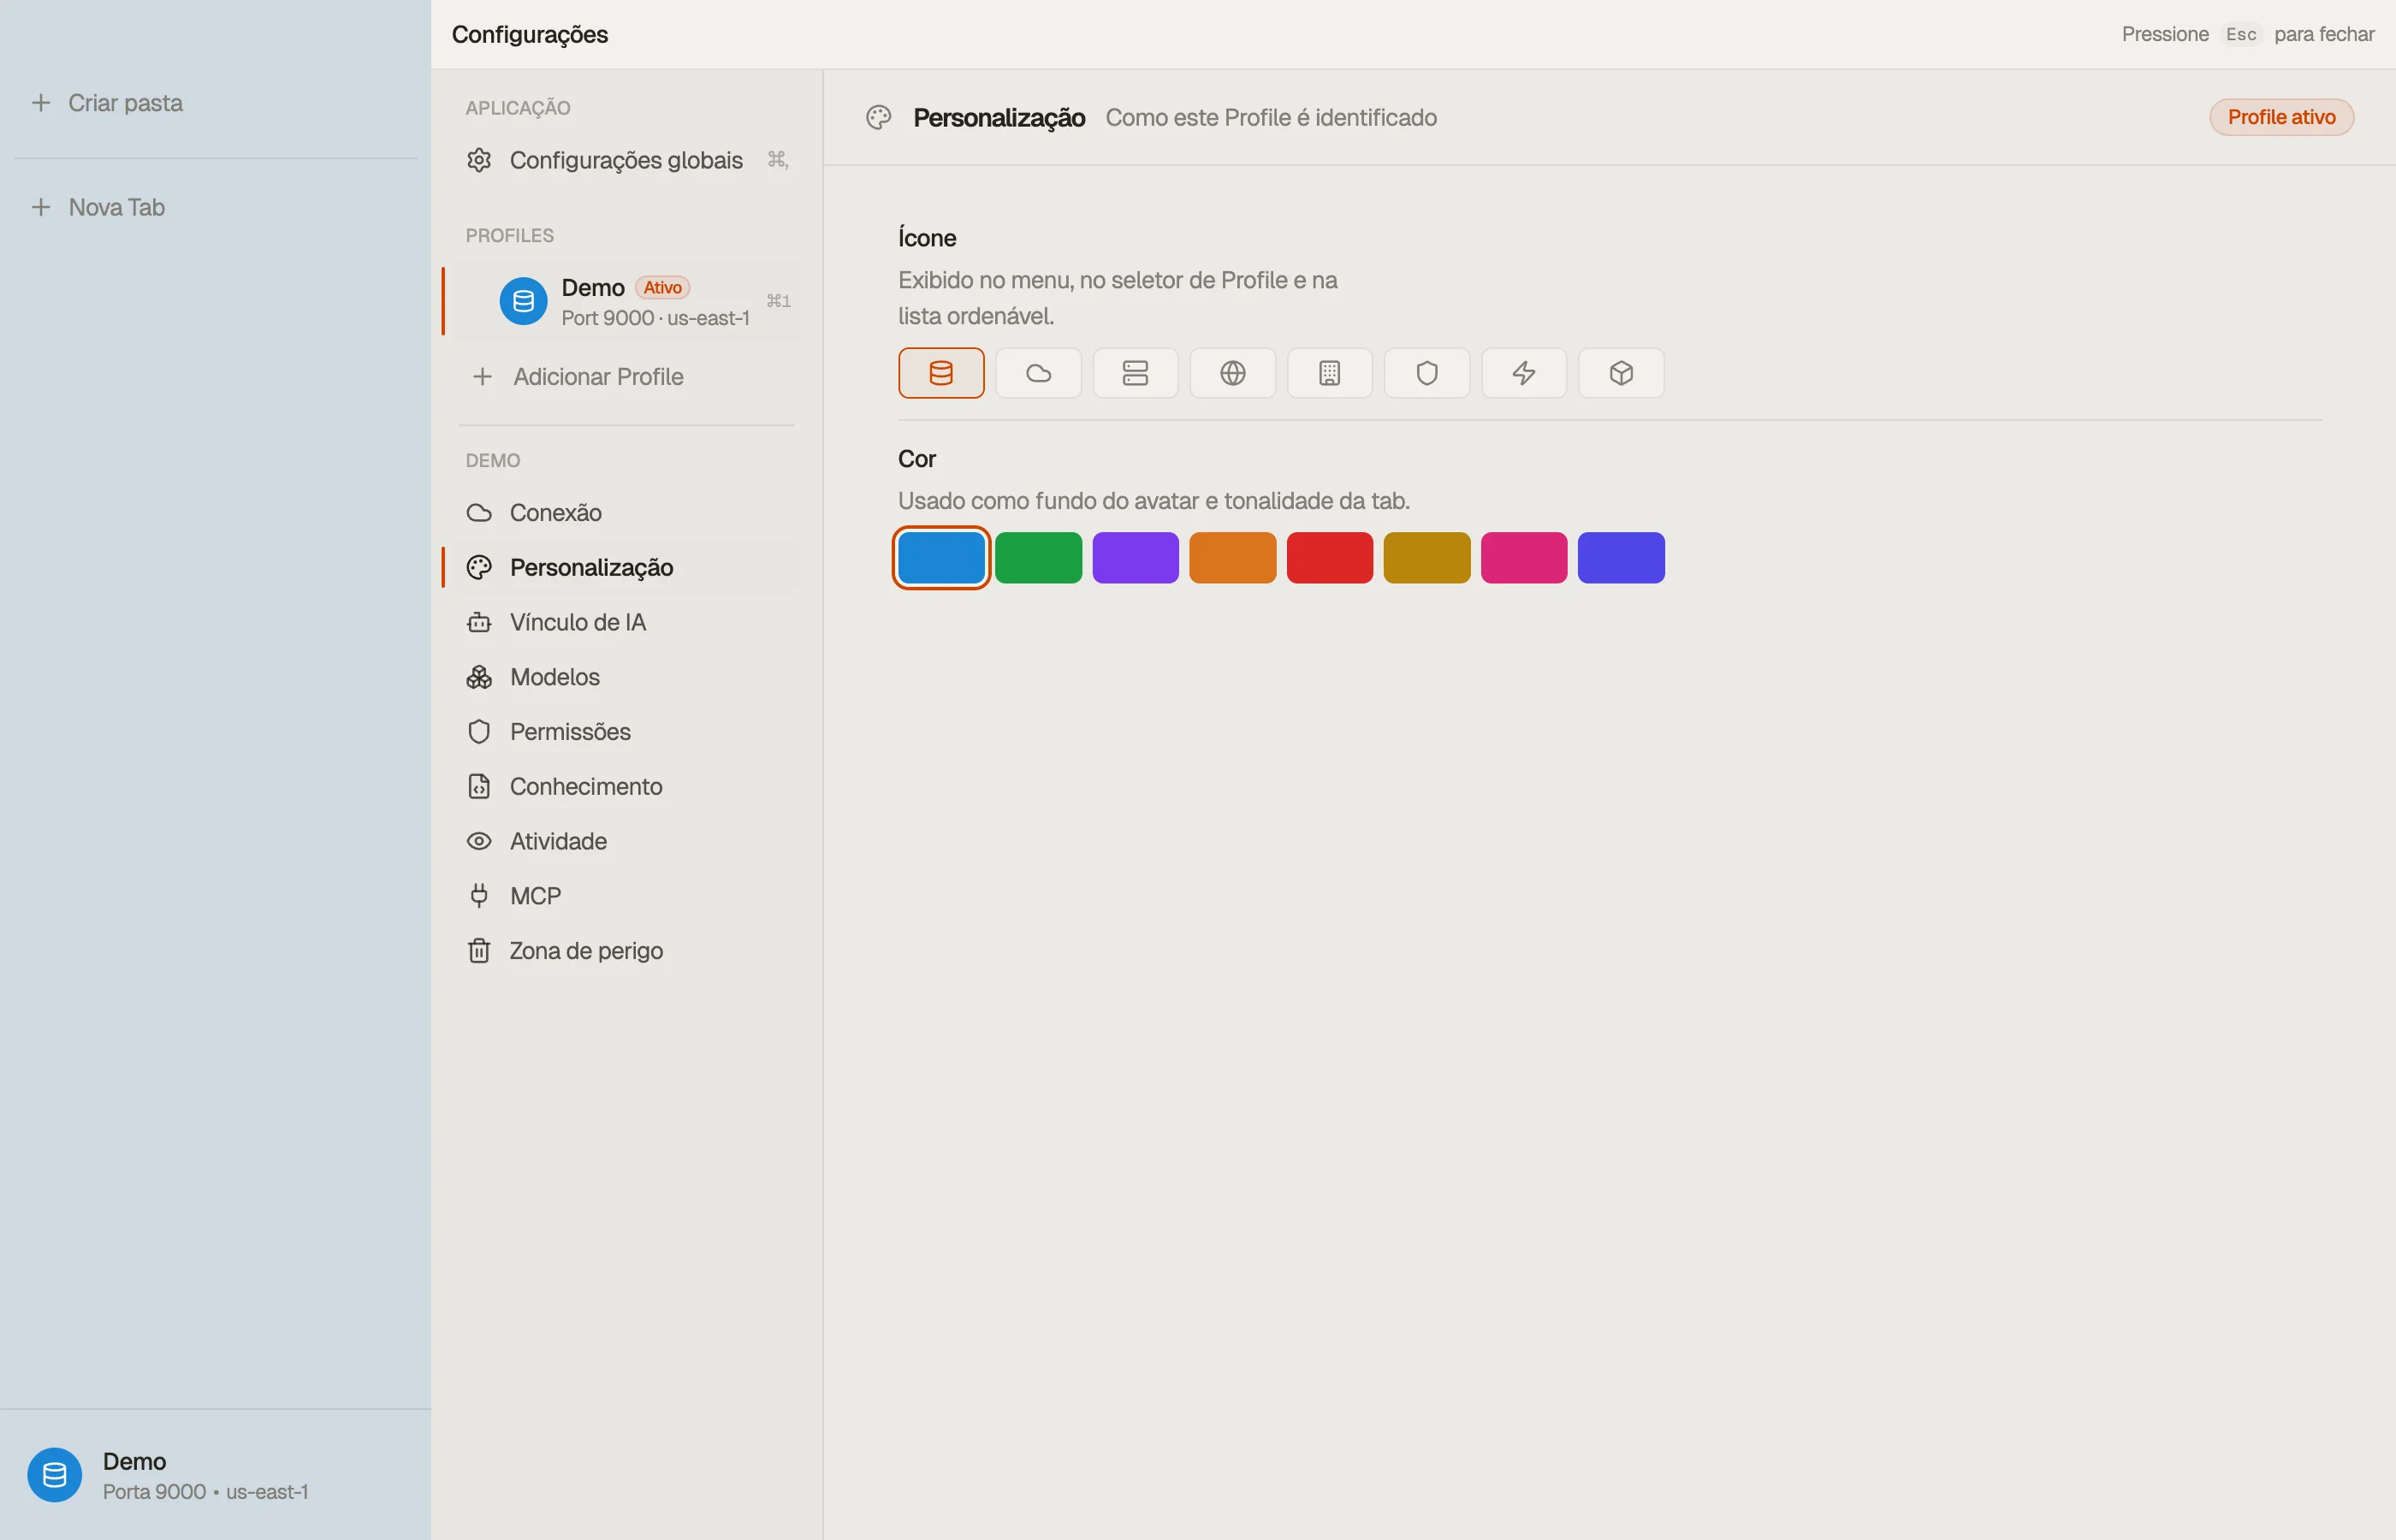Choose the purple color swatch
The image size is (2396, 1540).
coord(1135,558)
